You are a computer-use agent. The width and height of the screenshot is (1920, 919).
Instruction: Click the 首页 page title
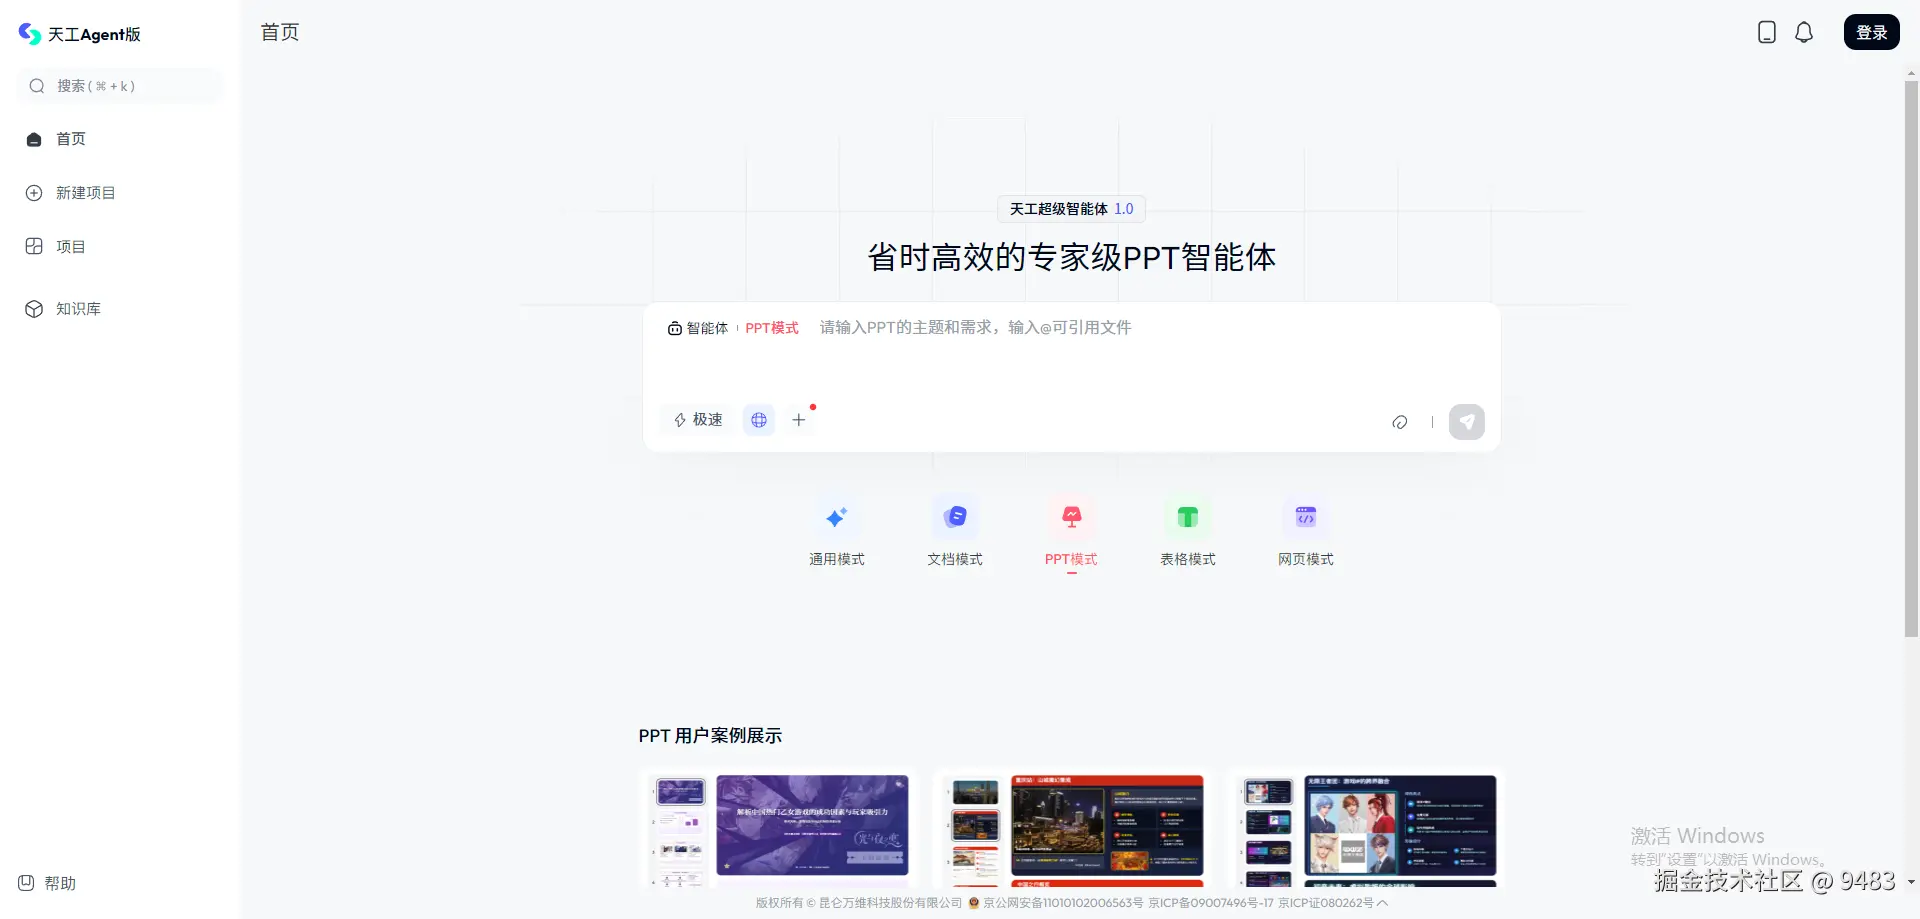point(280,32)
